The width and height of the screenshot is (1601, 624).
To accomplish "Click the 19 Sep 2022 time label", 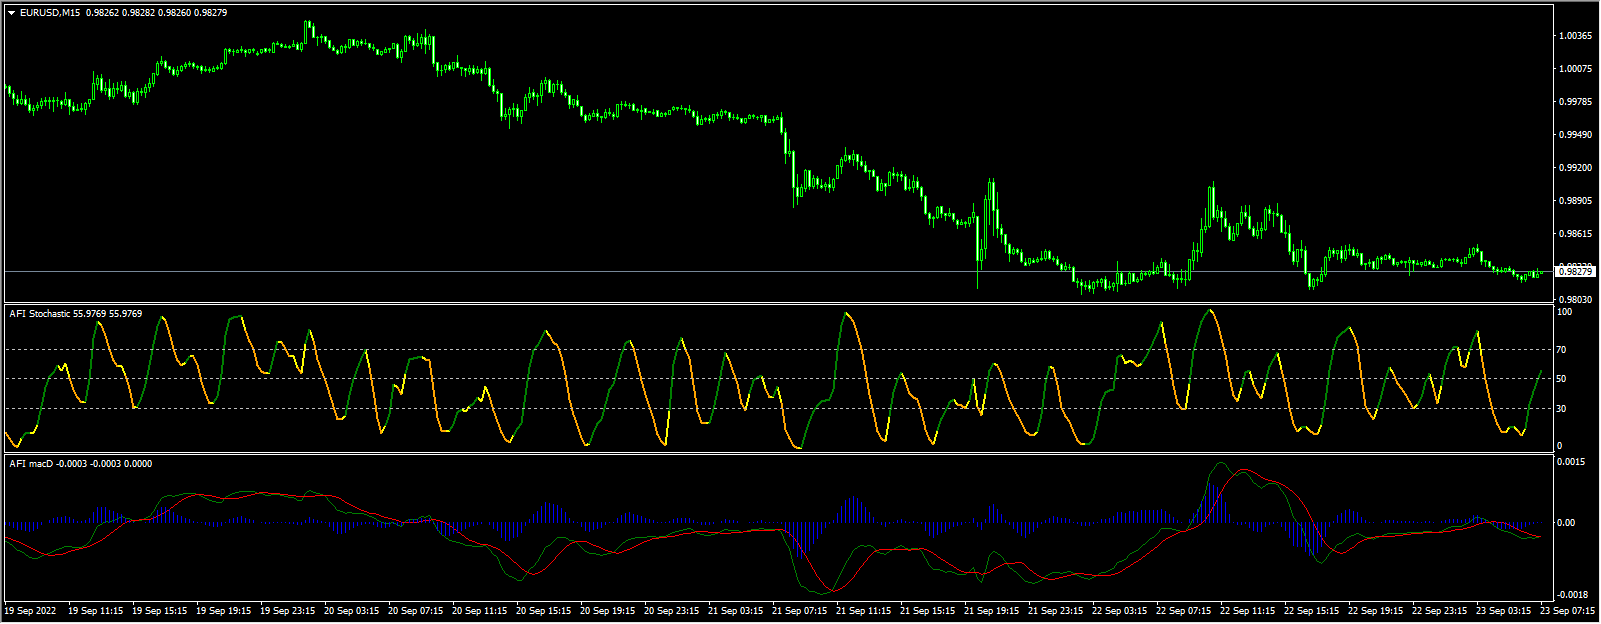I will point(30,610).
